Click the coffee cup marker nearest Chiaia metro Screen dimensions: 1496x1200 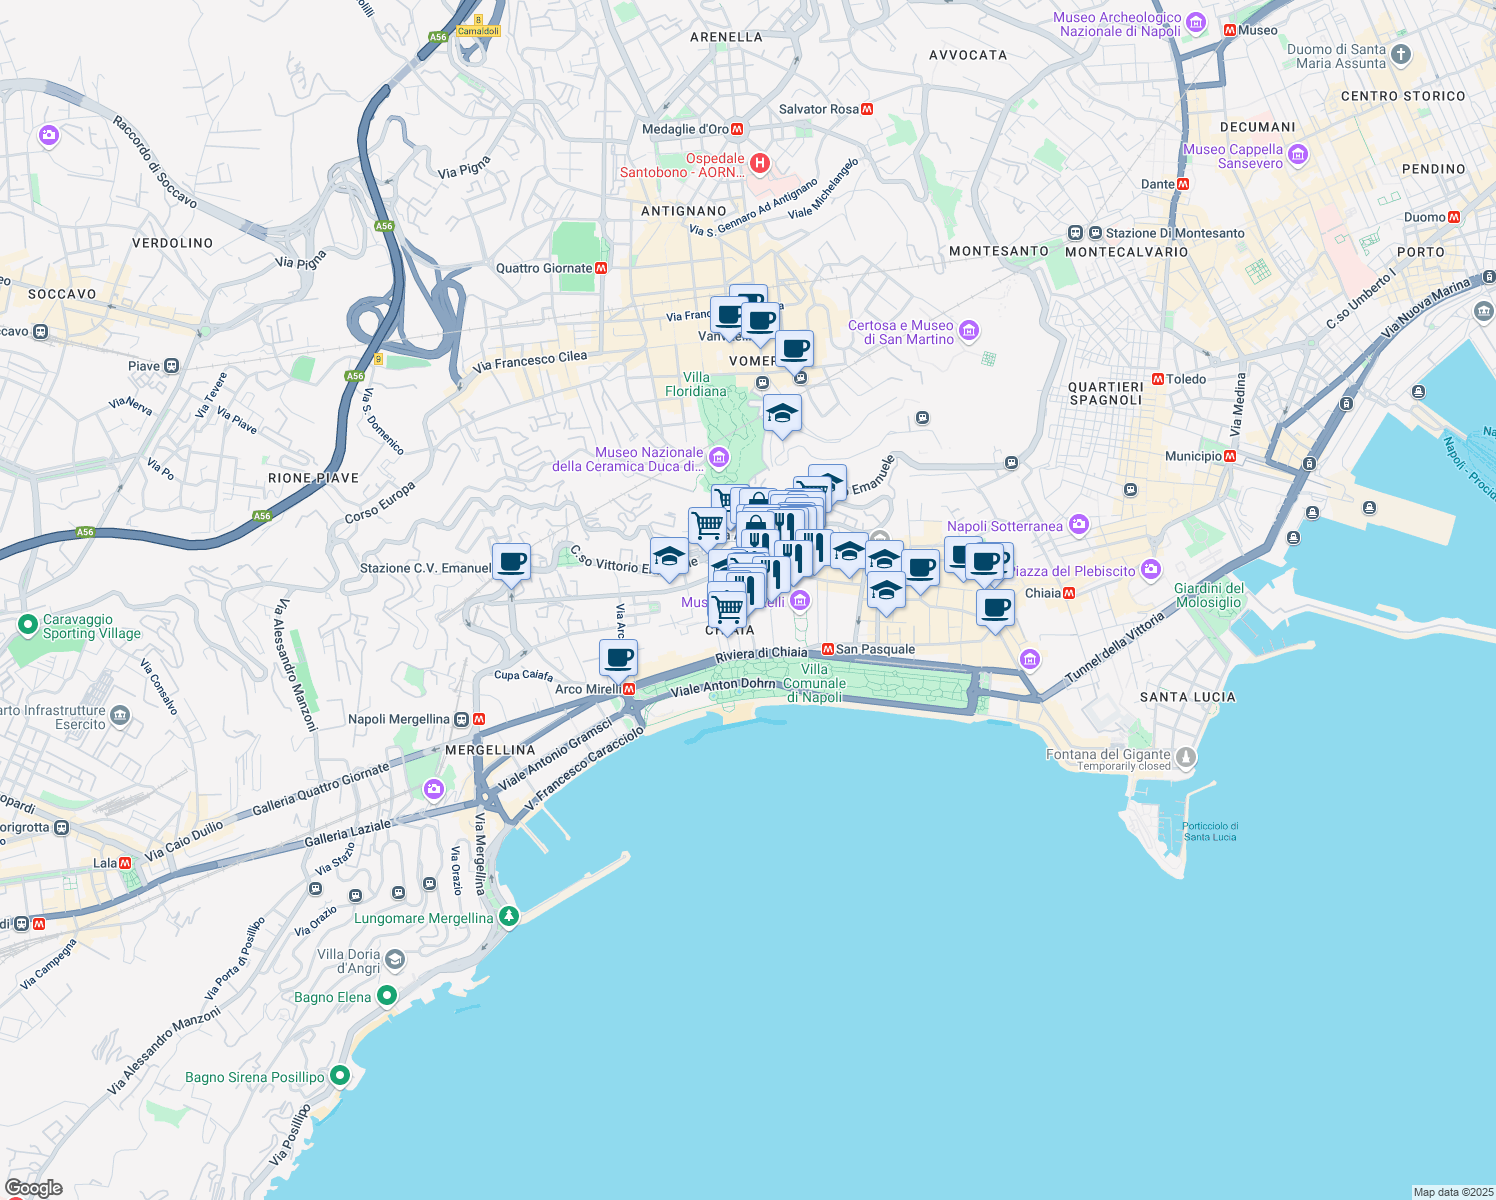point(995,609)
